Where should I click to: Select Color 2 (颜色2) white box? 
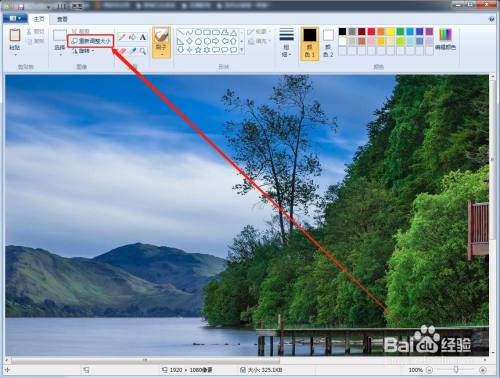328,43
